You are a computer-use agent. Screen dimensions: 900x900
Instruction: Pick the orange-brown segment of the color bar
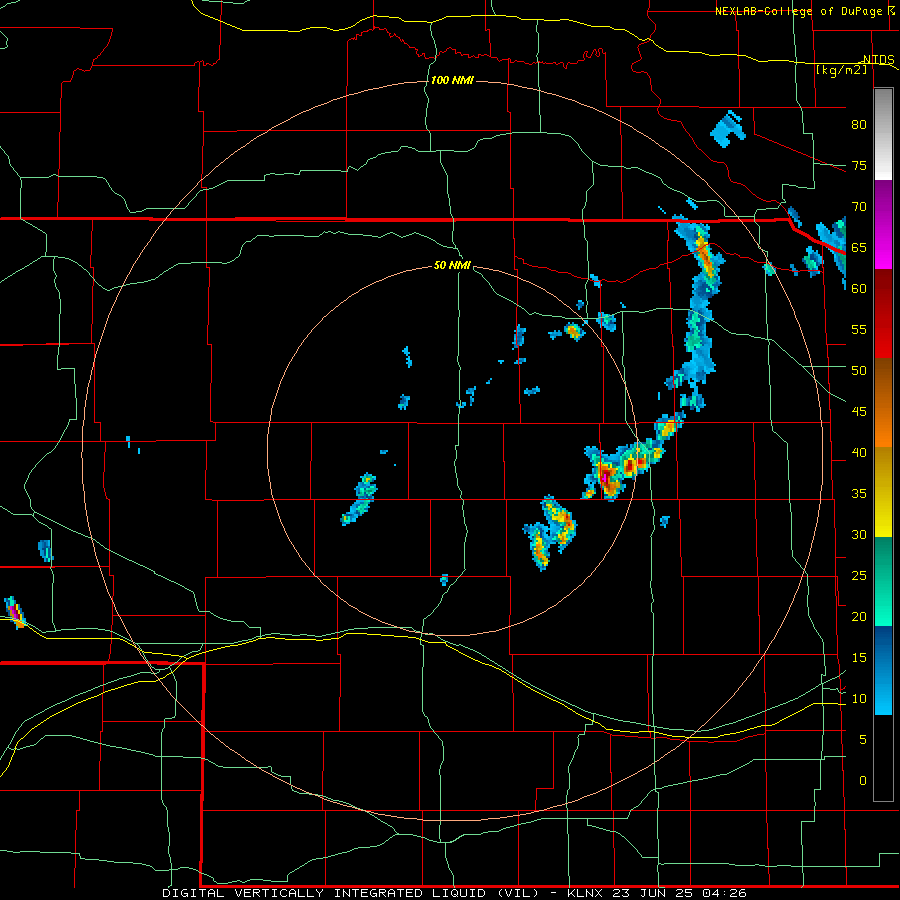click(883, 403)
